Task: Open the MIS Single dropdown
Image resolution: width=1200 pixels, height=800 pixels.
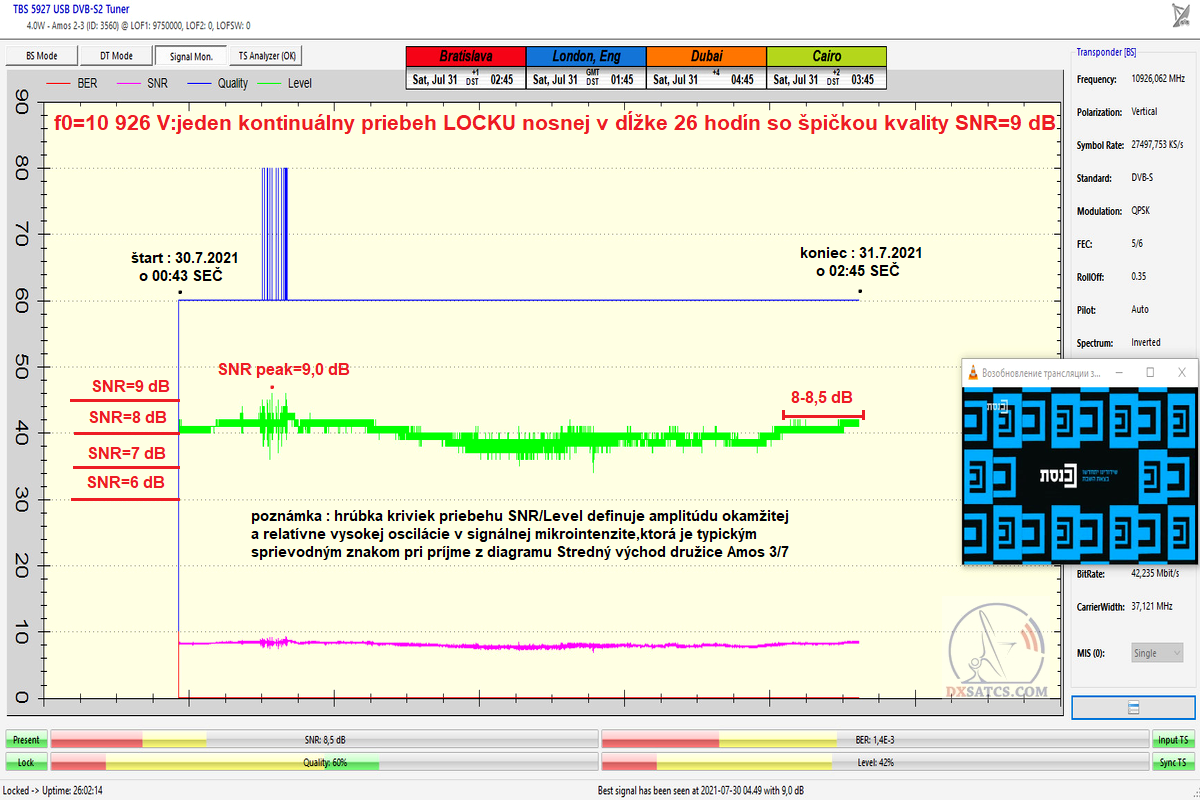Action: 1157,653
